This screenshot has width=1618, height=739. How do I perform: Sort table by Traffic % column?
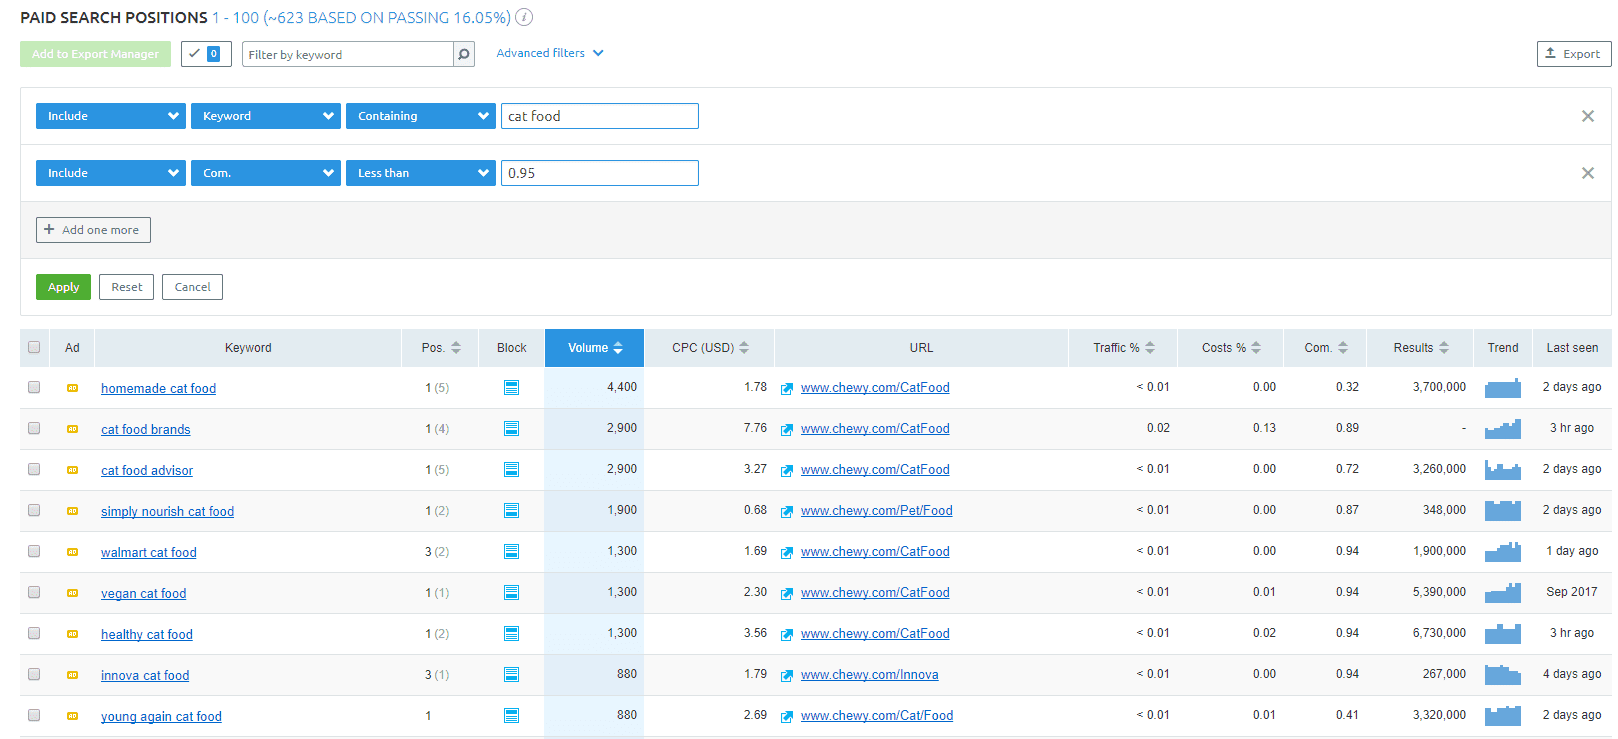click(x=1123, y=348)
